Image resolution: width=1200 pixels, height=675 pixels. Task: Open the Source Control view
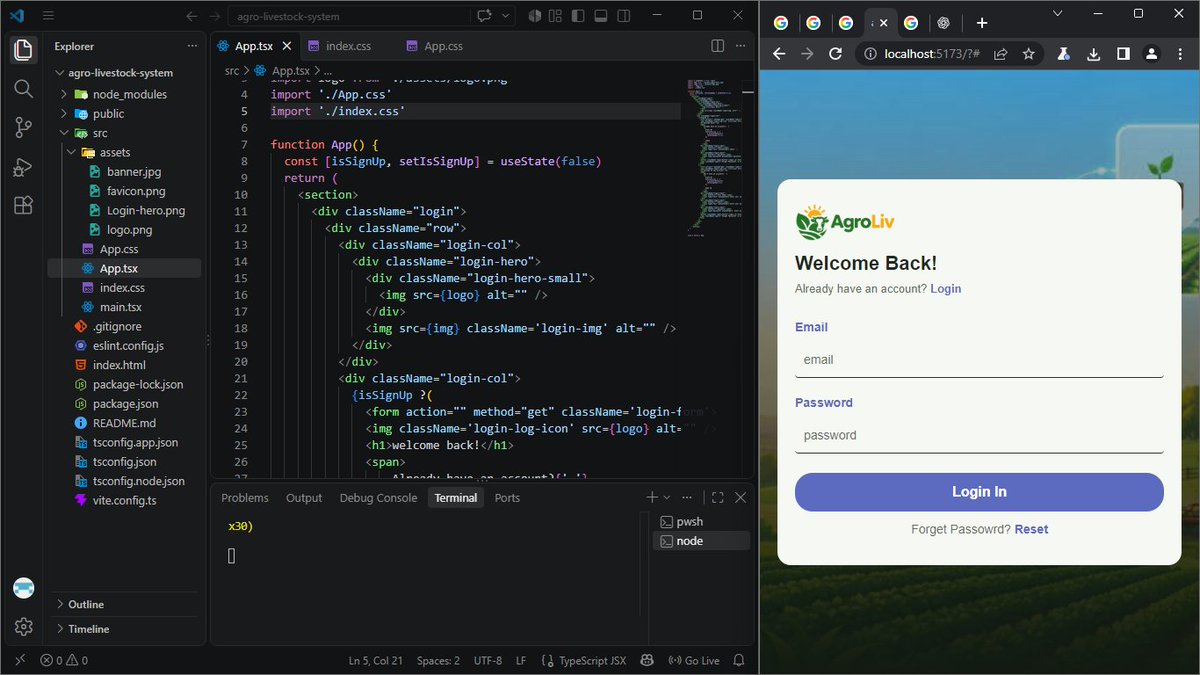24,127
